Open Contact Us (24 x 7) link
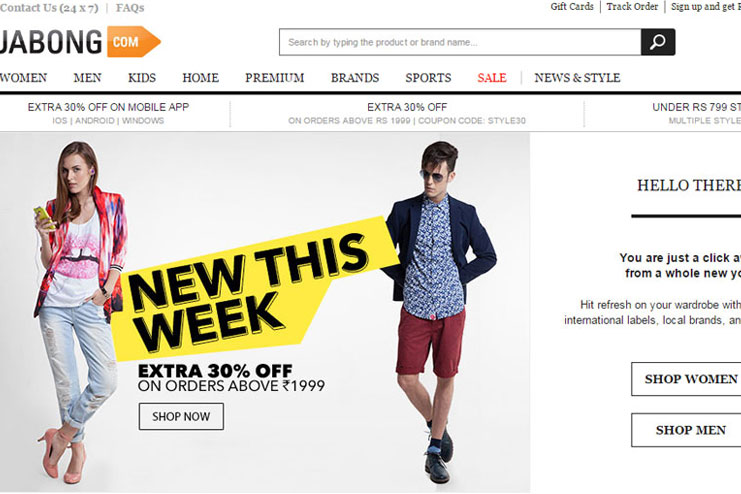Viewport: 741px width, 494px height. 49,8
